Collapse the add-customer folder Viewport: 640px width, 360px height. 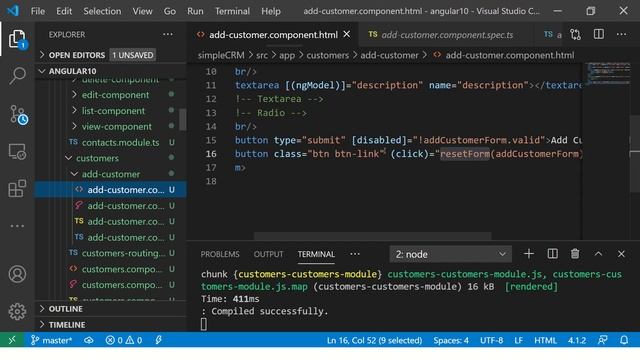(x=110, y=174)
